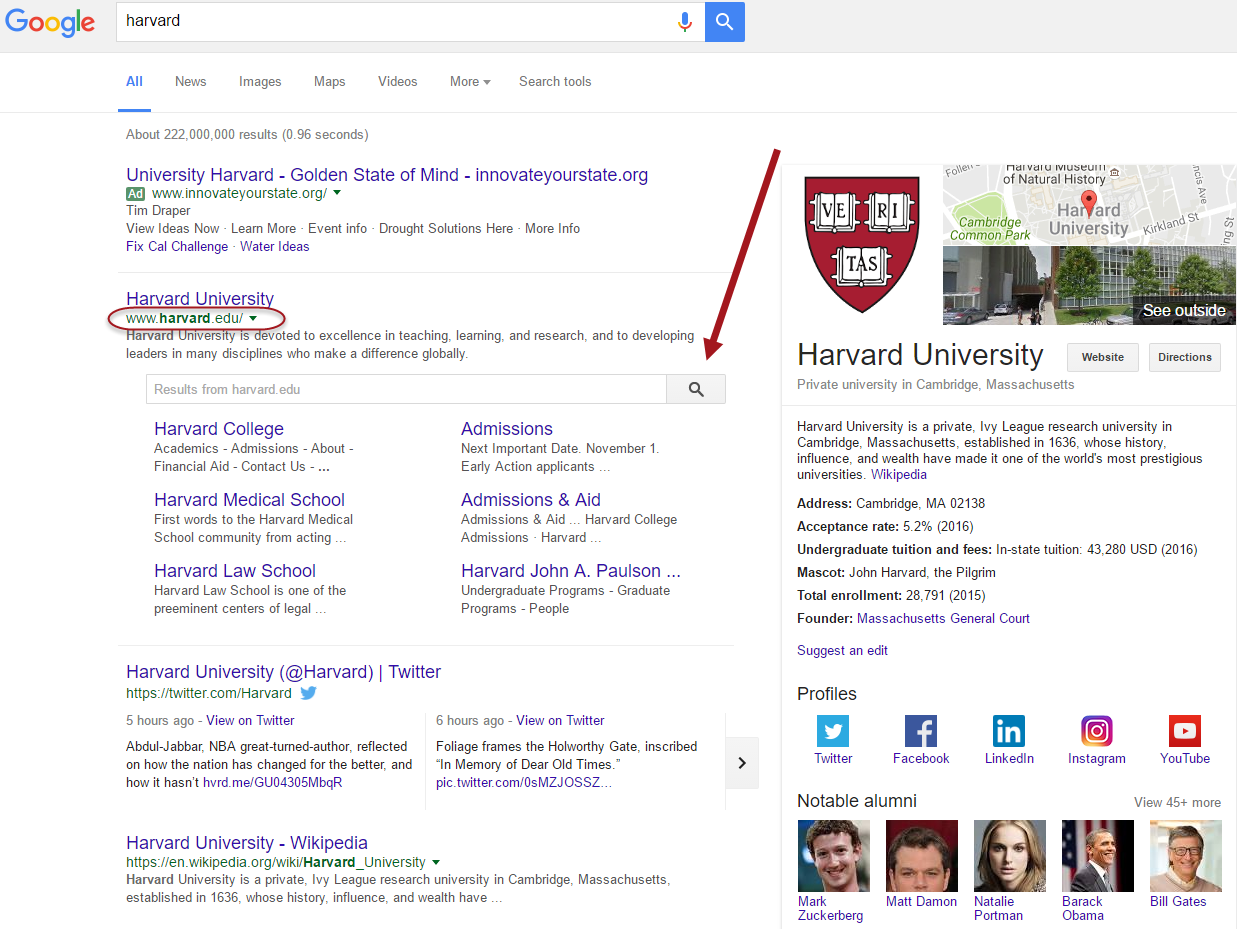The height and width of the screenshot is (929, 1237).
Task: Open Harvard's YouTube profile icon
Action: click(1184, 731)
